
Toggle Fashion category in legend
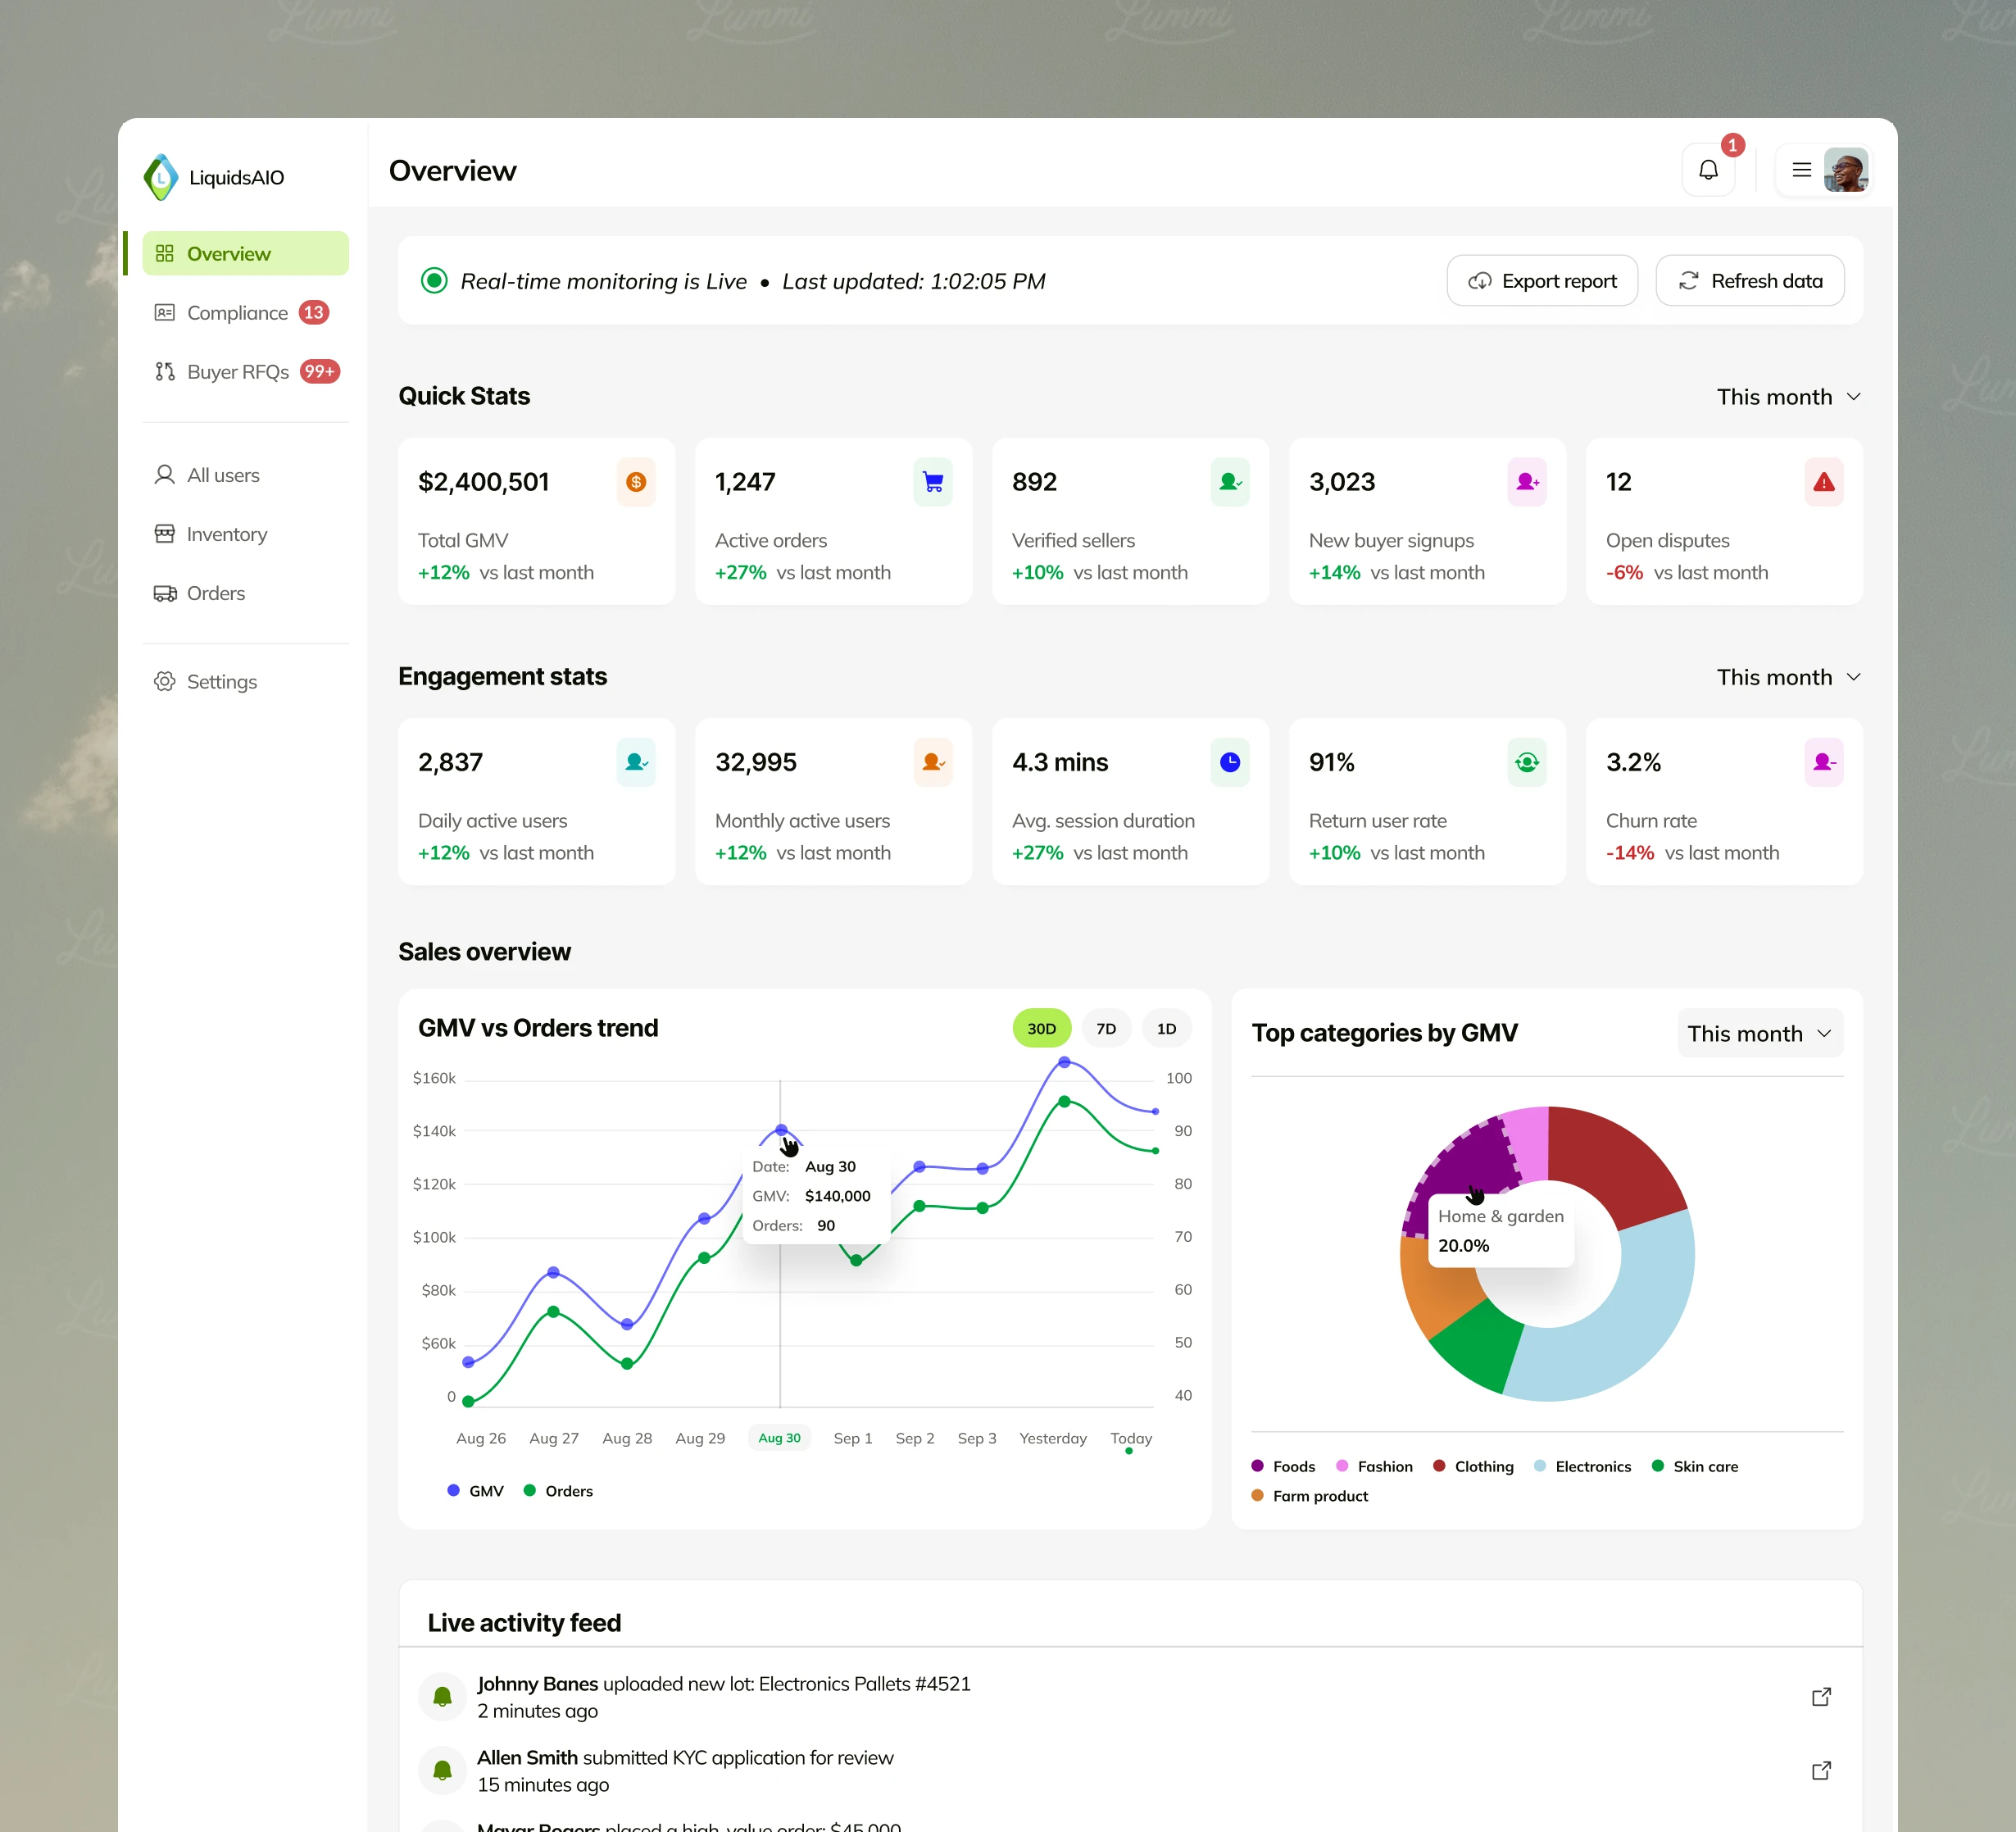tap(1374, 1467)
